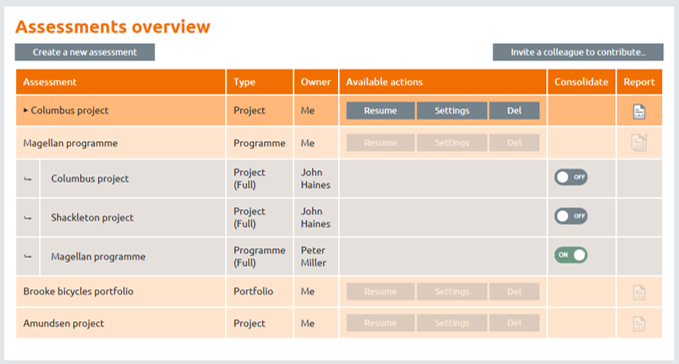The image size is (679, 364).
Task: Sort by the Assessment column header
Action: point(50,82)
